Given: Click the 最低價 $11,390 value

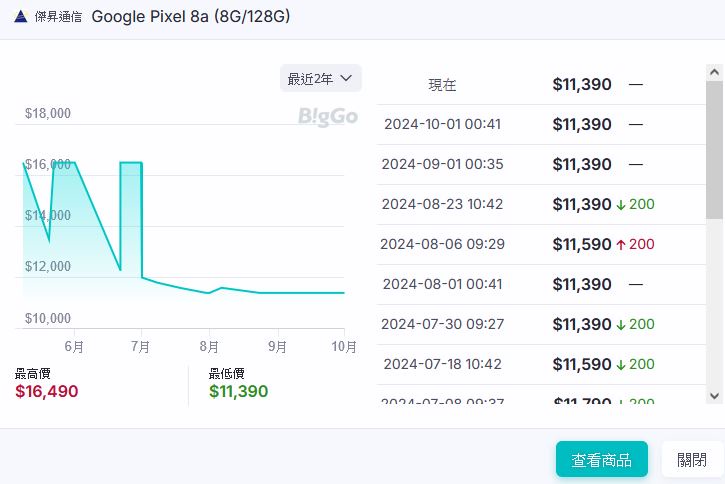Looking at the screenshot, I should [238, 391].
